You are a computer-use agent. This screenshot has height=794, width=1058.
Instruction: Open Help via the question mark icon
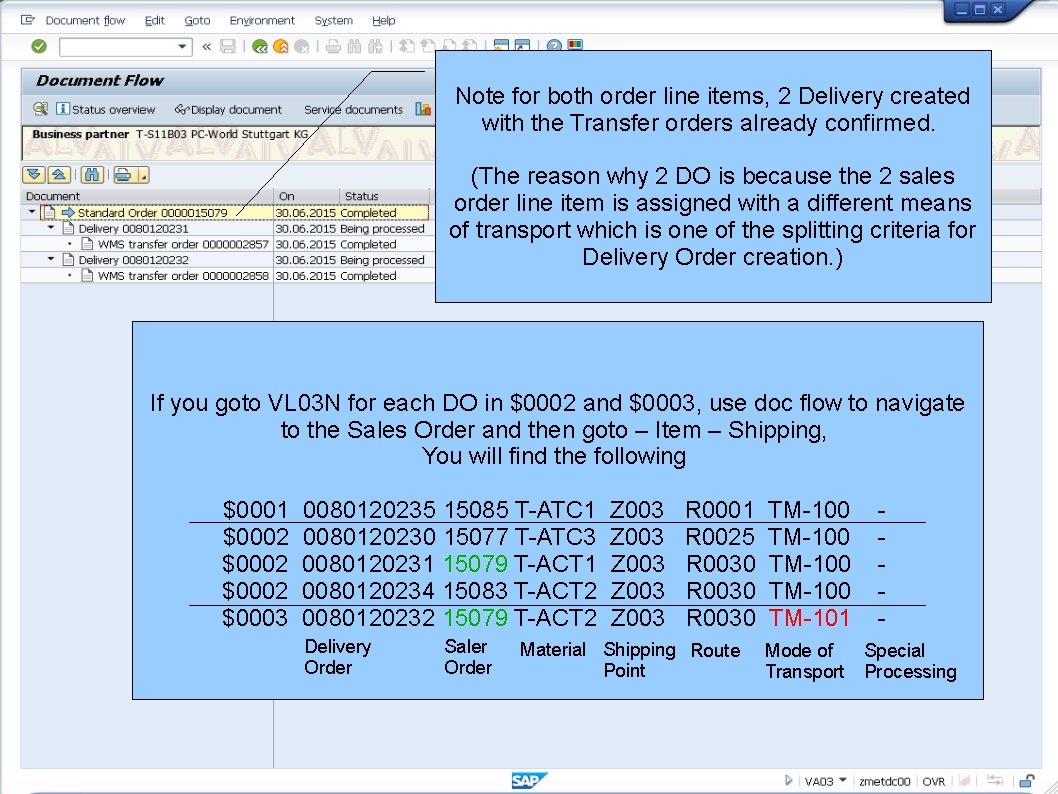(553, 46)
